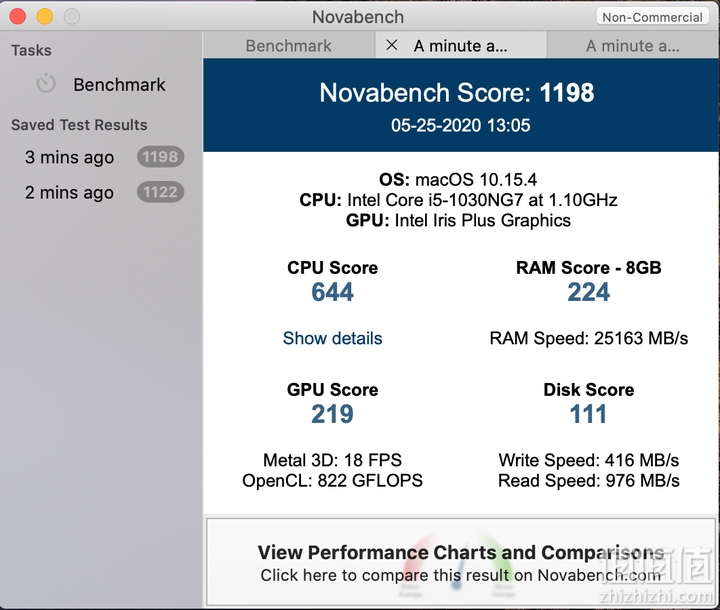The image size is (720, 610).
Task: Open the Benchmark task in sidebar
Action: point(101,85)
